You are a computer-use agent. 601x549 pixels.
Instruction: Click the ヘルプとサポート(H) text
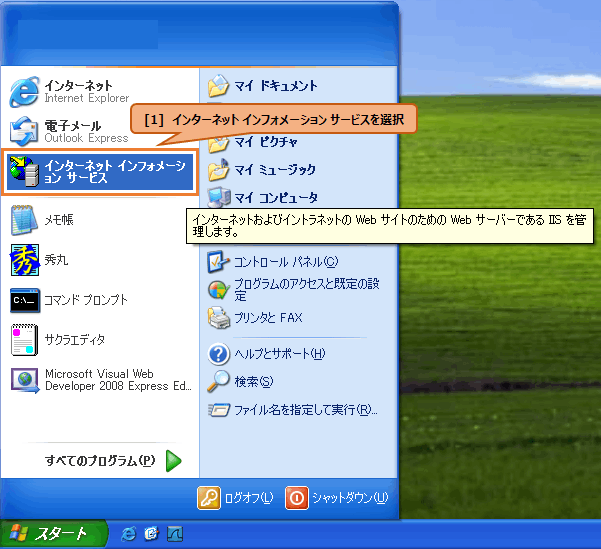point(280,353)
